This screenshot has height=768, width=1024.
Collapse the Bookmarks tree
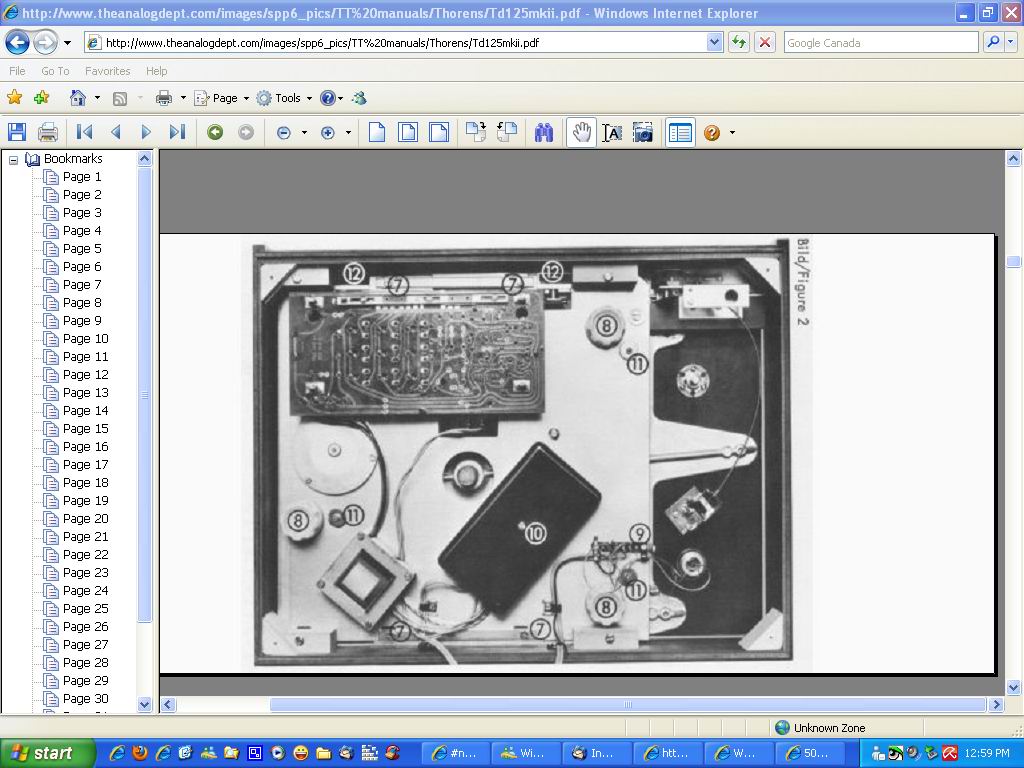[14, 159]
